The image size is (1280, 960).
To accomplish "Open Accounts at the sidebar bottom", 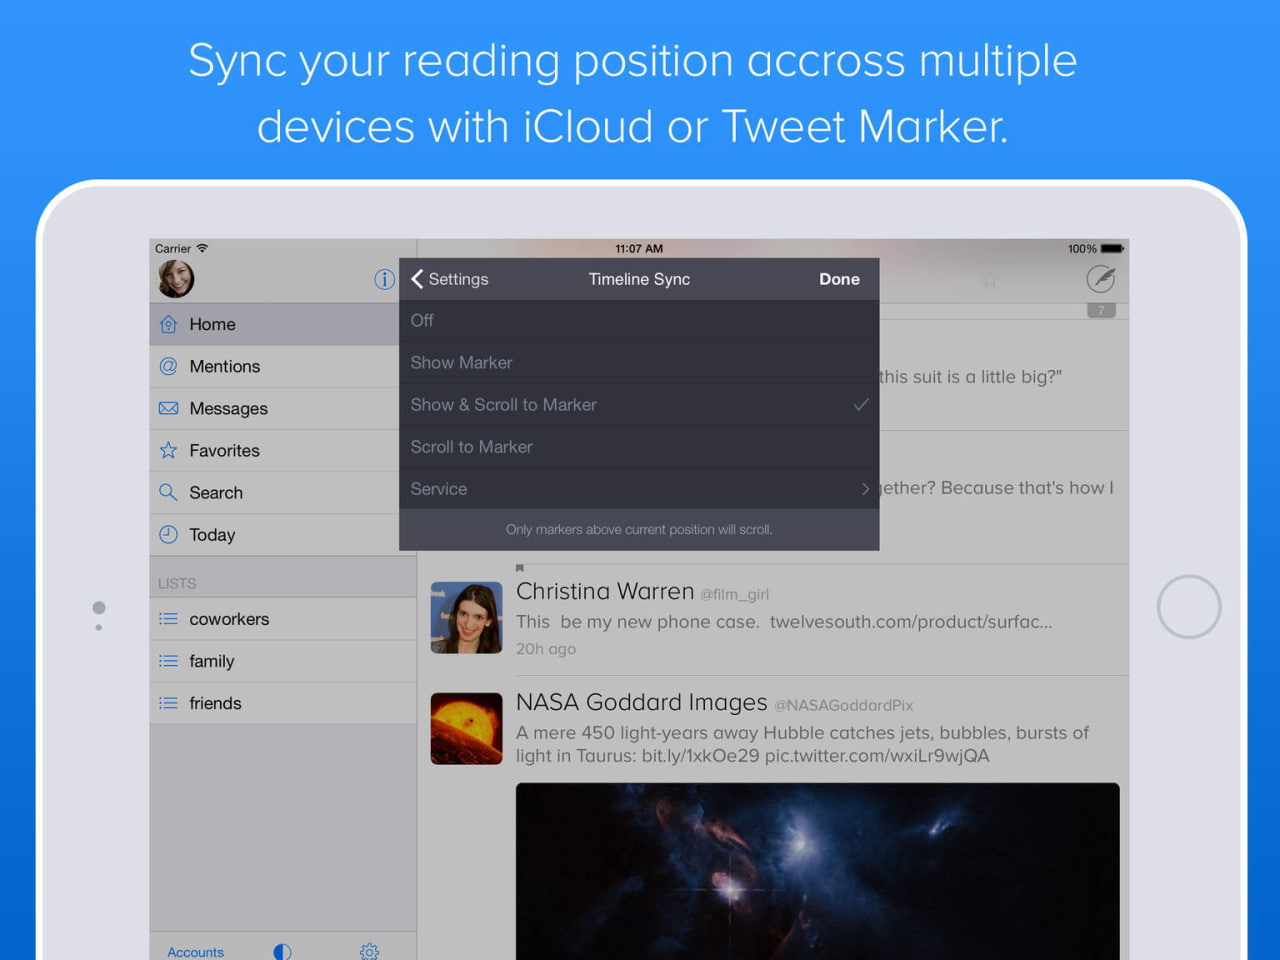I will pyautogui.click(x=195, y=952).
